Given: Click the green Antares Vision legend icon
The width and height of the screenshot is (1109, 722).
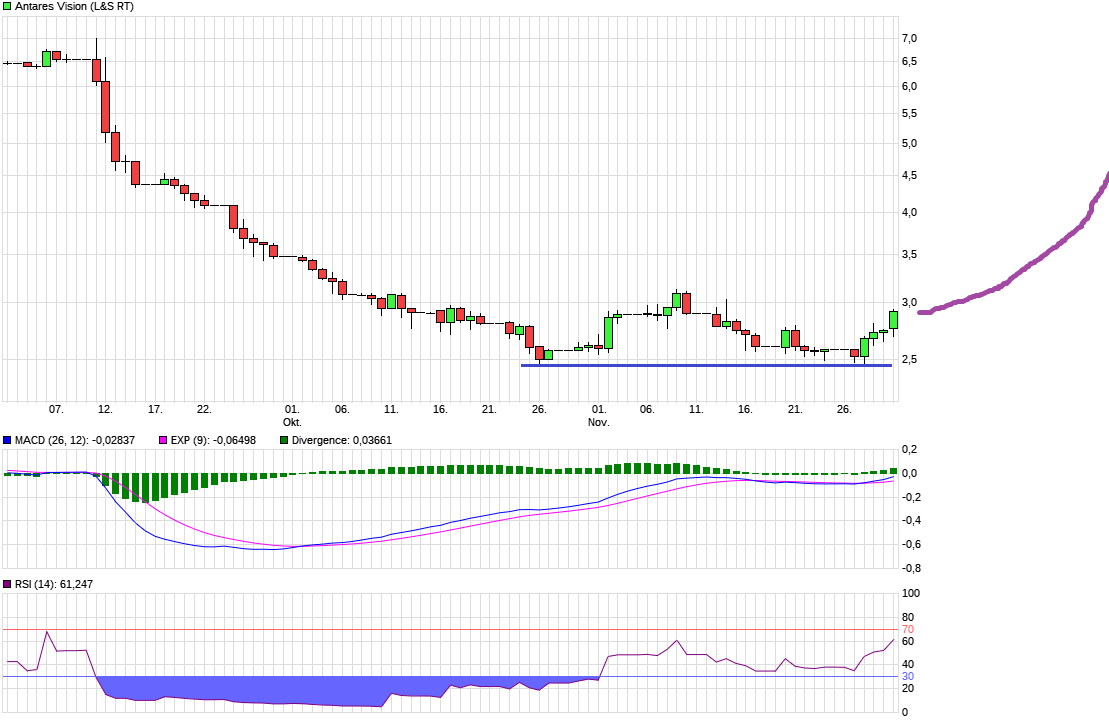Looking at the screenshot, I should (8, 7).
